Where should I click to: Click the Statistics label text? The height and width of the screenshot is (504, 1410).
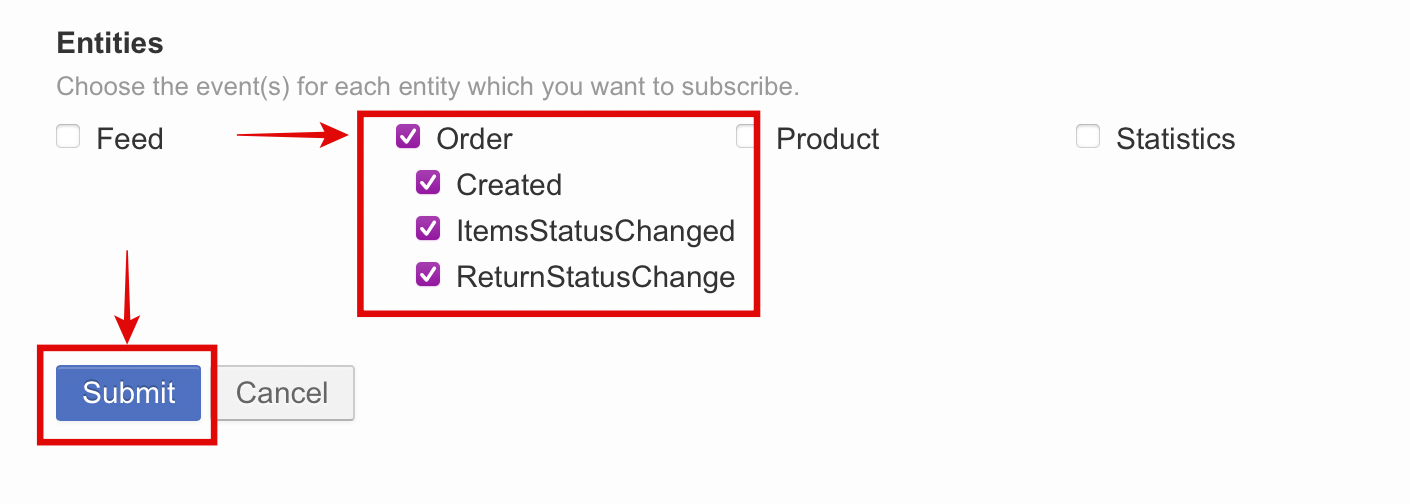point(1175,139)
